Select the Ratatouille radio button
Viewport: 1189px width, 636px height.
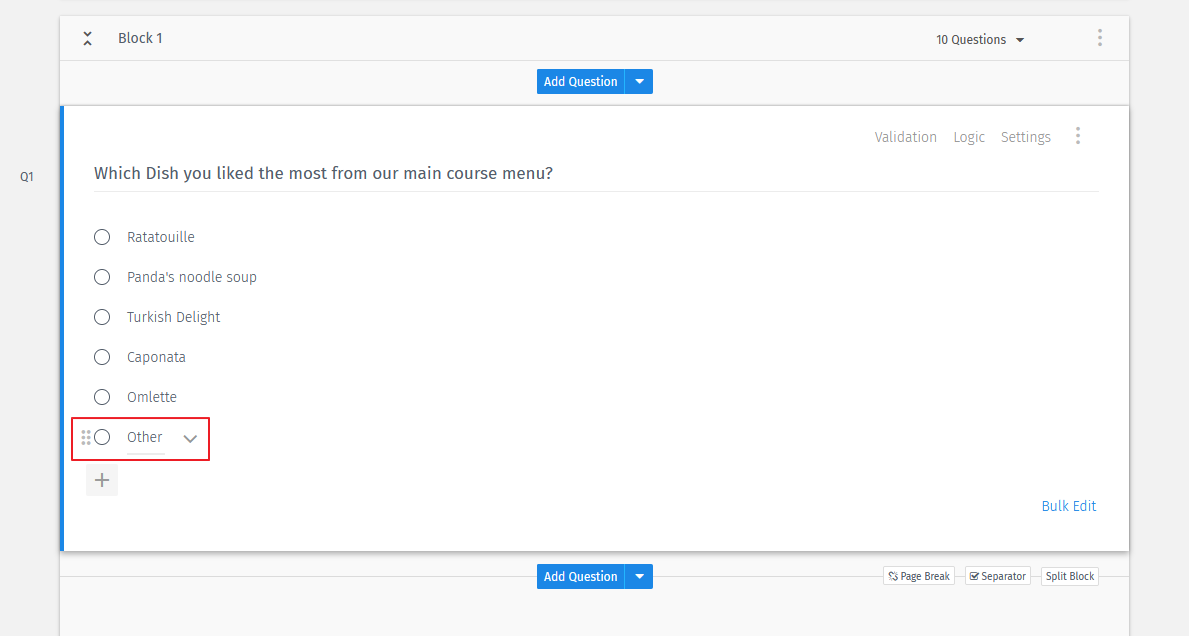pyautogui.click(x=101, y=237)
